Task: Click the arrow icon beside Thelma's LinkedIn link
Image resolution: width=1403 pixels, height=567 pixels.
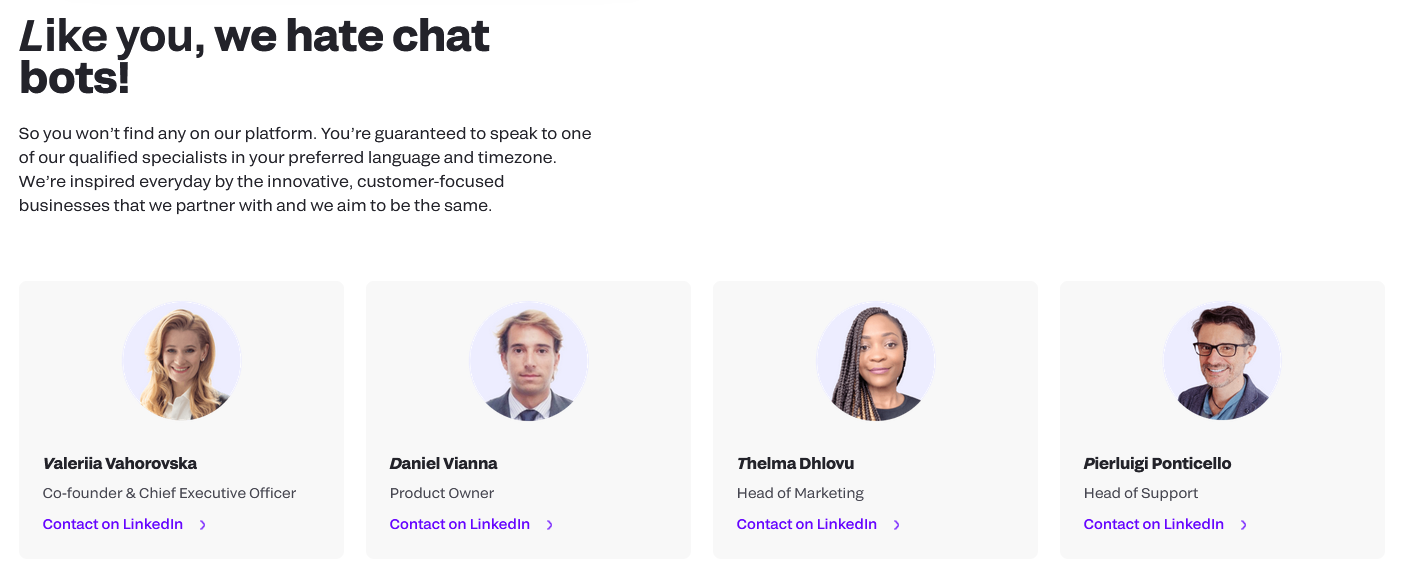Action: [896, 525]
